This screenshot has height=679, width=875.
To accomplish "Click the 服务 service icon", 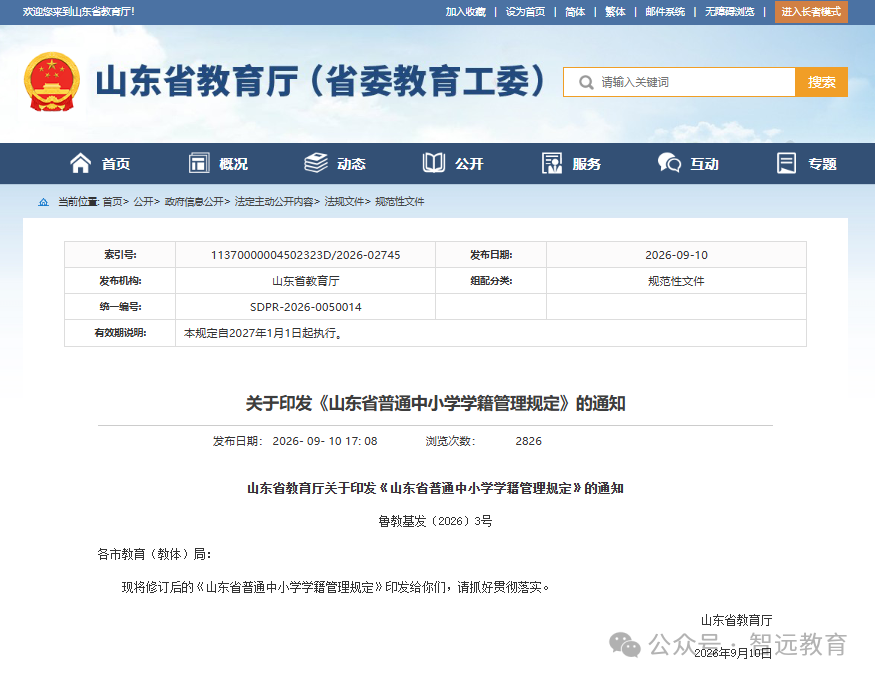I will pos(552,163).
